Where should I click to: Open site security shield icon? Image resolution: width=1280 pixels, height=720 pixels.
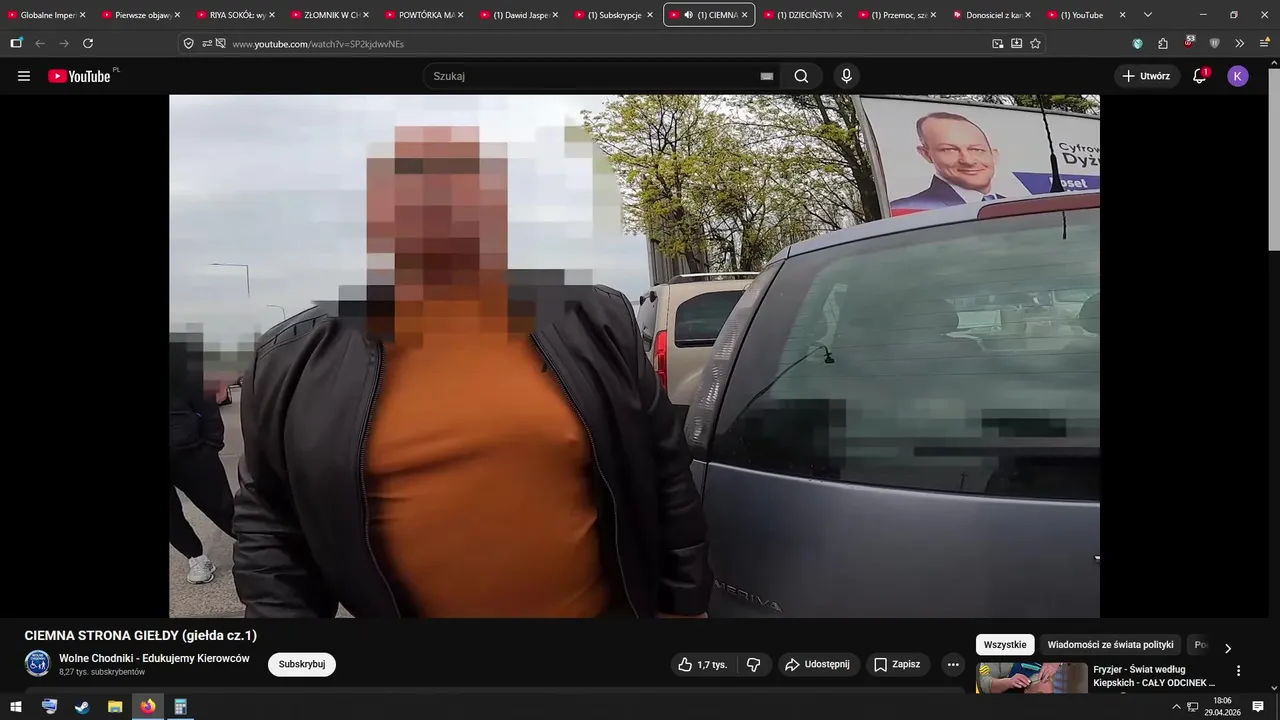point(188,43)
